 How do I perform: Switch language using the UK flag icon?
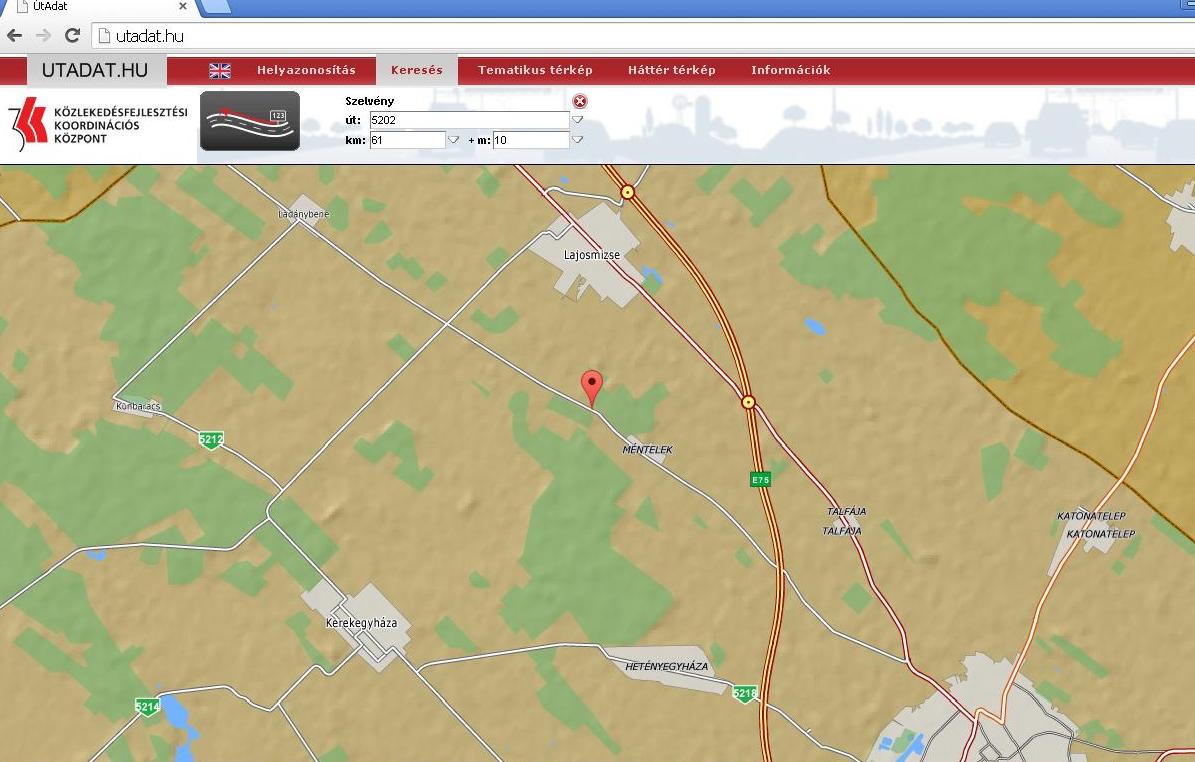click(x=220, y=70)
